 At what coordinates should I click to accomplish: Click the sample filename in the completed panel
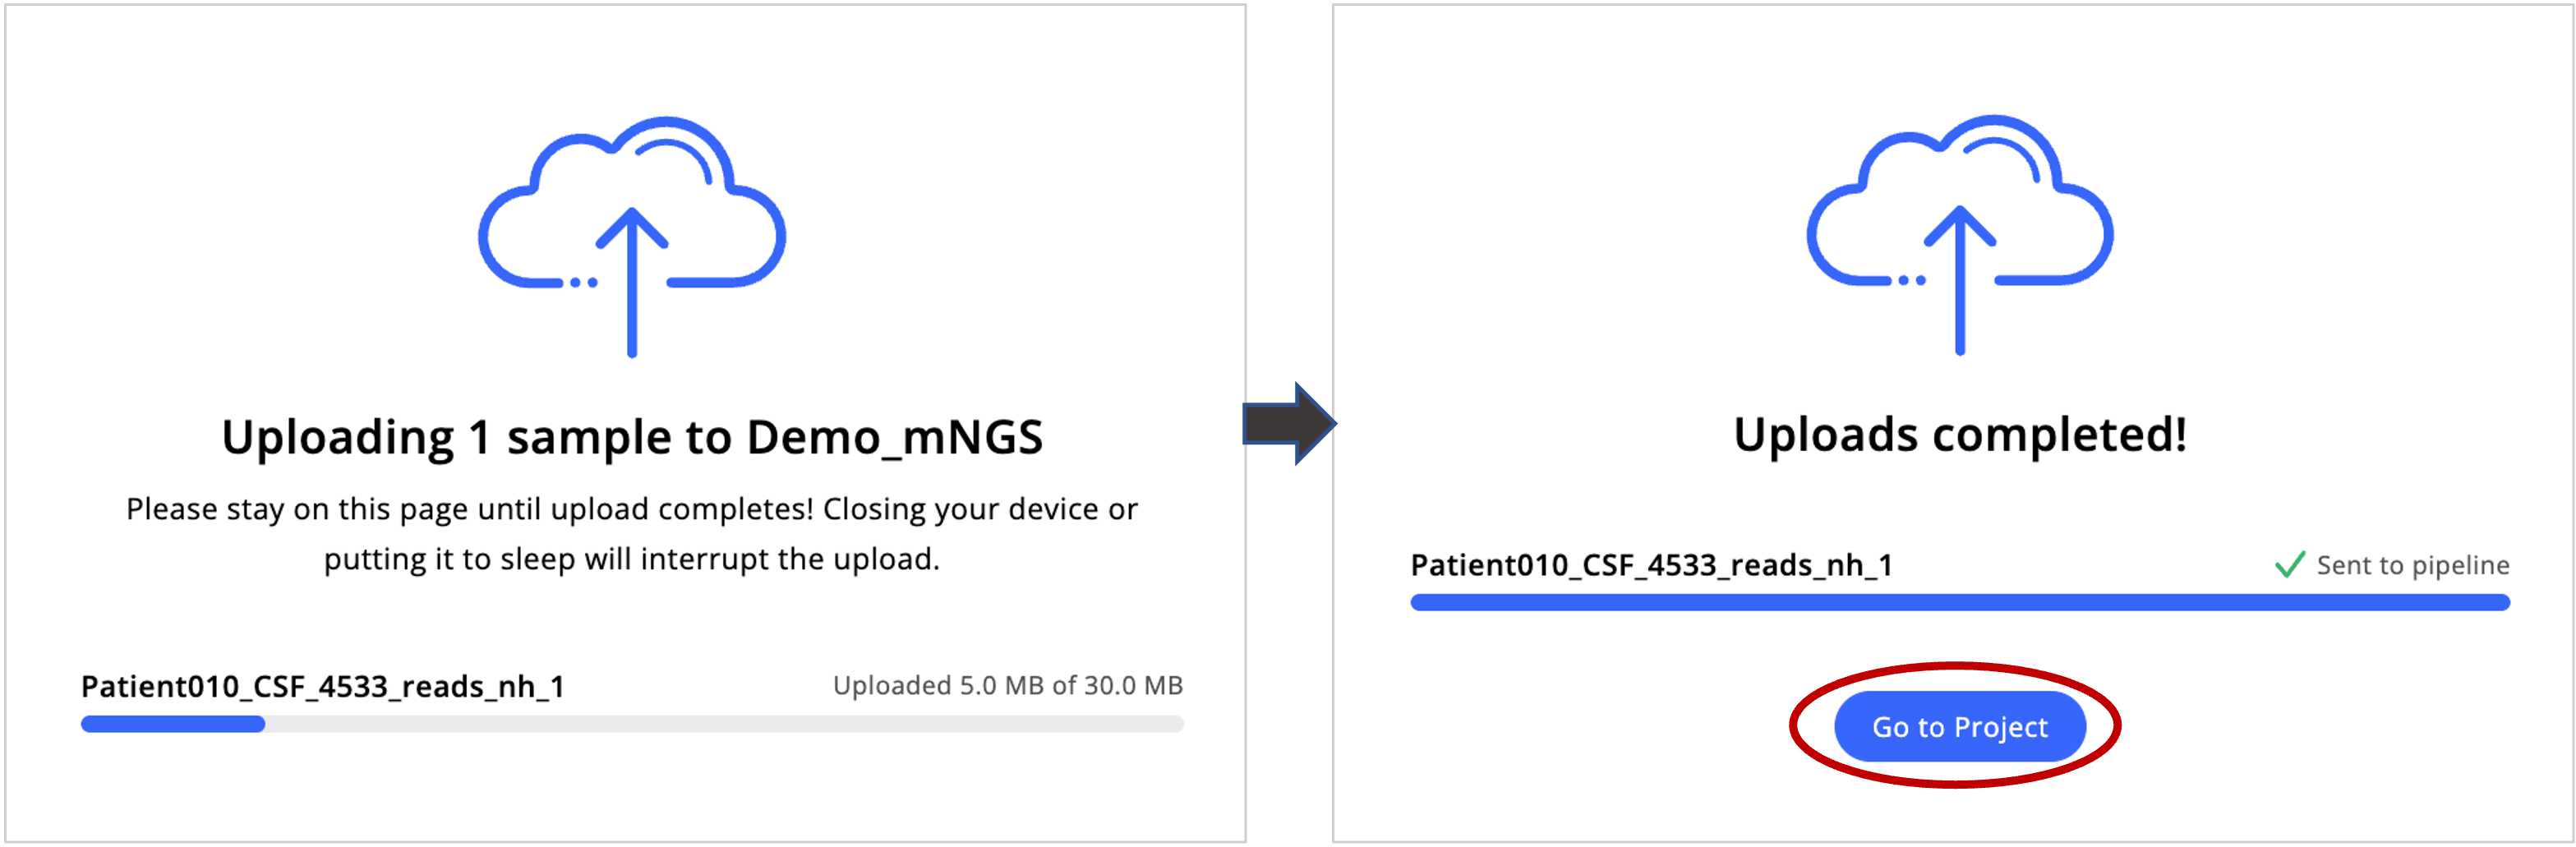tap(1652, 566)
